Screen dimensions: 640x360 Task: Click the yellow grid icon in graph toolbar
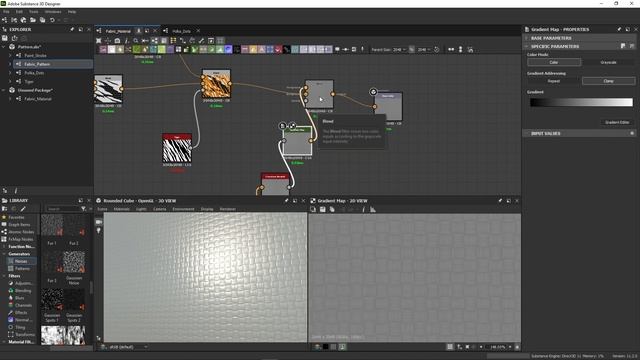(x=173, y=41)
